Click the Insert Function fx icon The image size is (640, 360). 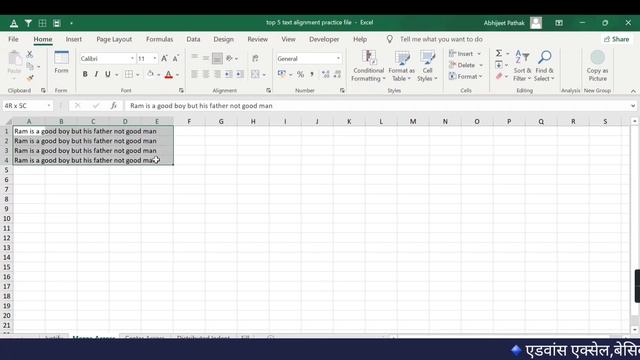click(x=113, y=106)
